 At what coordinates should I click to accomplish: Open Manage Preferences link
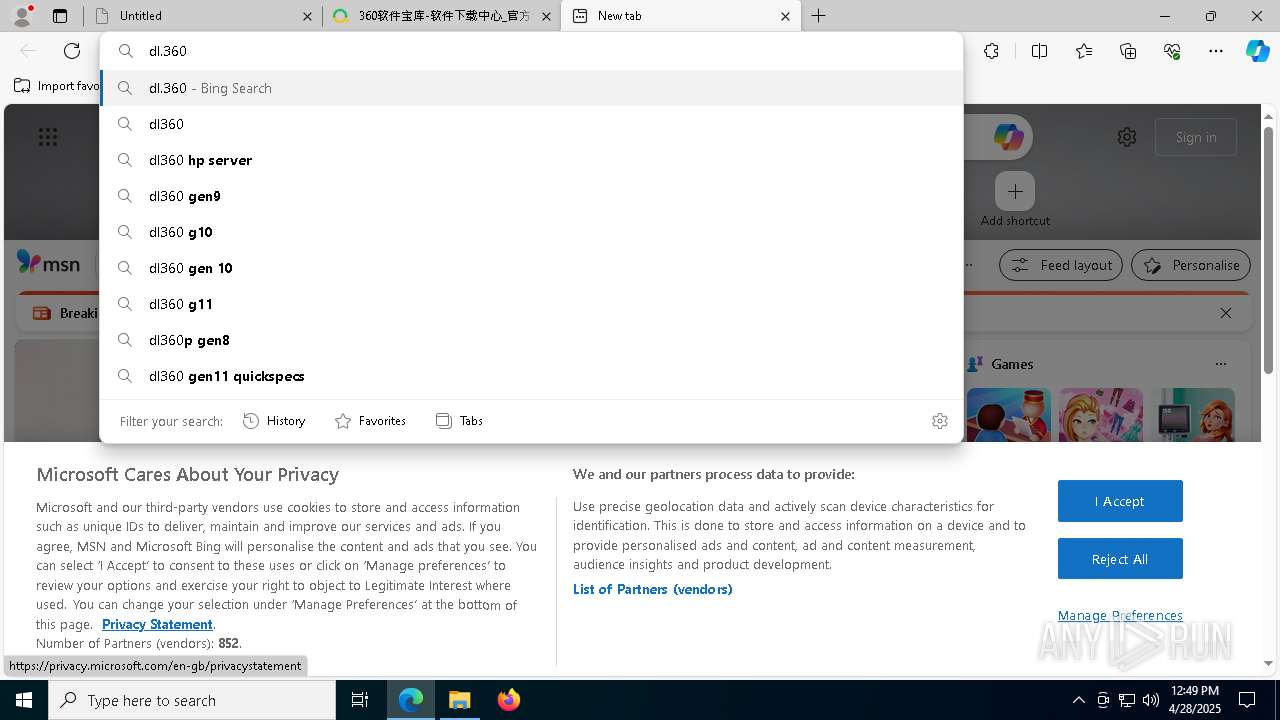click(1120, 615)
